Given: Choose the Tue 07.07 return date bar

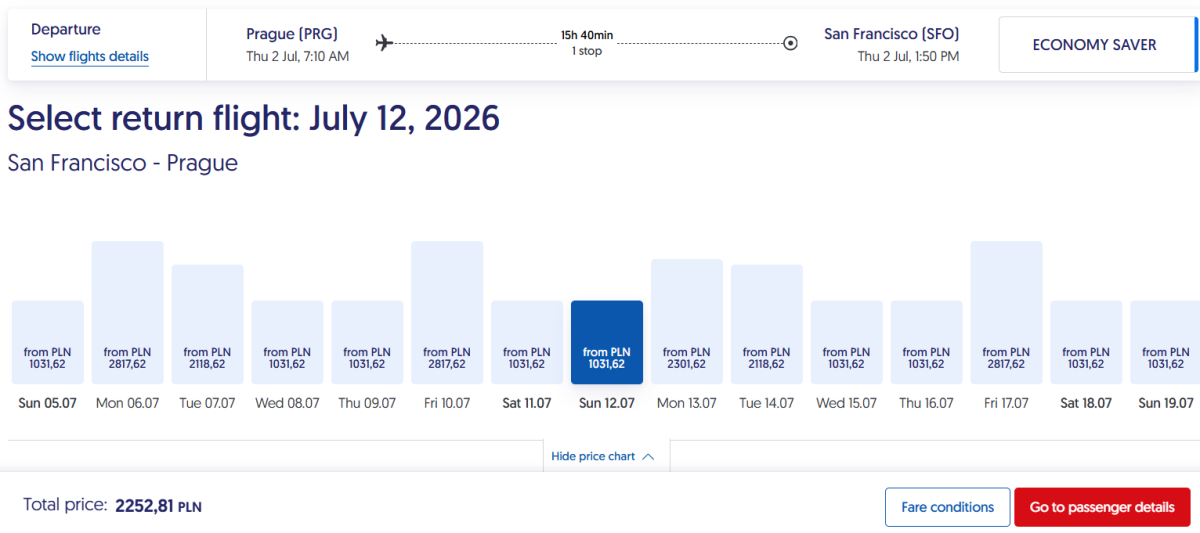Looking at the screenshot, I should point(207,324).
